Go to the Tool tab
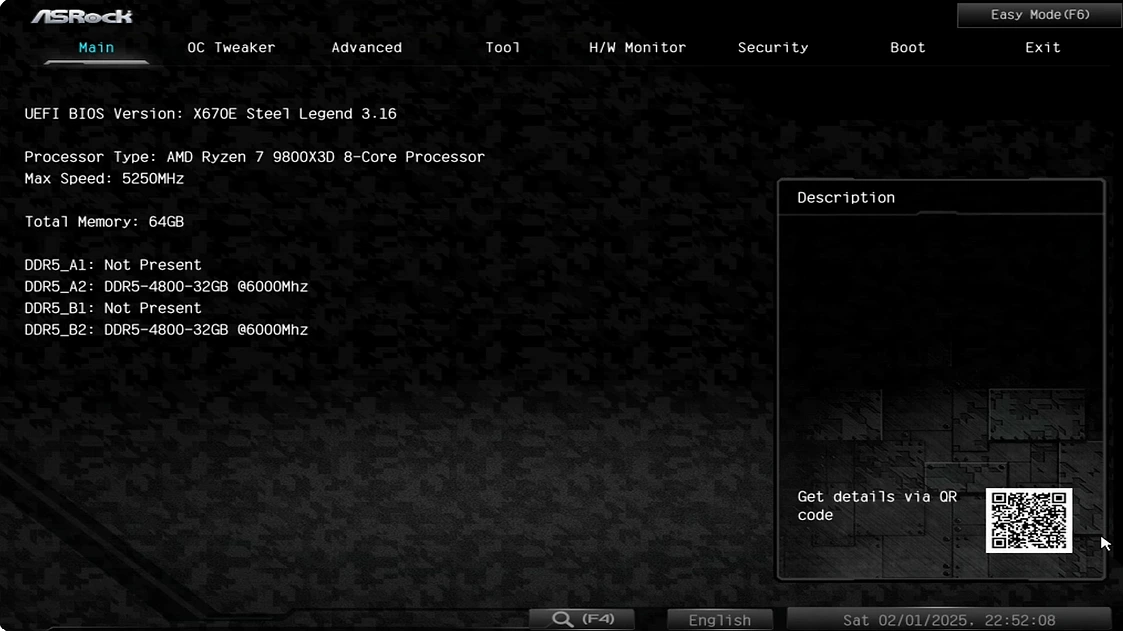The width and height of the screenshot is (1123, 631). 502,47
